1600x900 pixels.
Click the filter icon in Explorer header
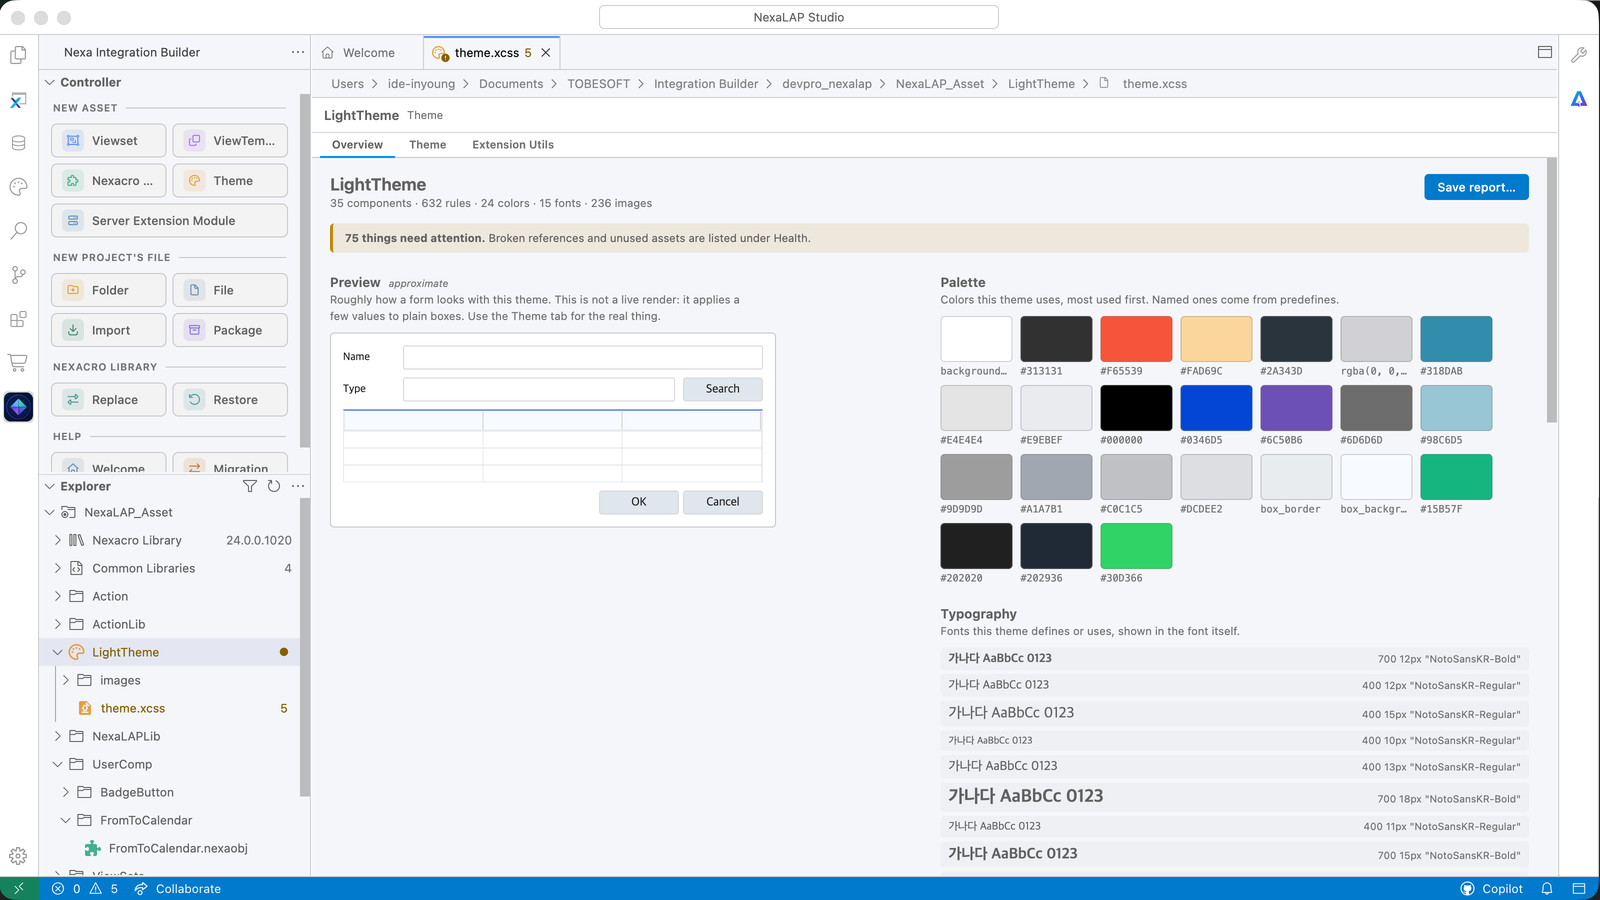point(250,486)
